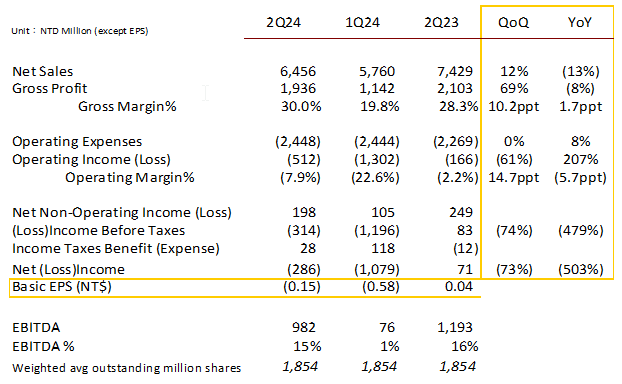The width and height of the screenshot is (622, 384).
Task: Click the QoQ column header
Action: (x=513, y=22)
